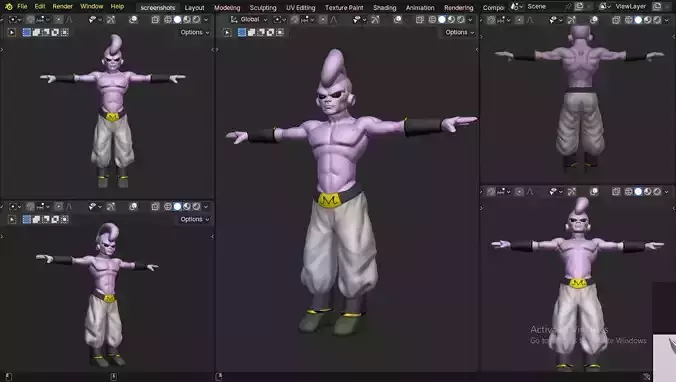Click select tool icon in top-left viewport
Screen dimensions: 676x382
point(12,32)
